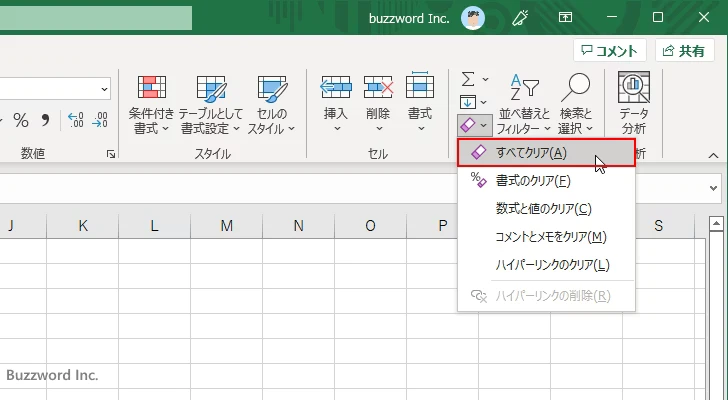Open Find & Select (検索と選択)

(x=576, y=103)
